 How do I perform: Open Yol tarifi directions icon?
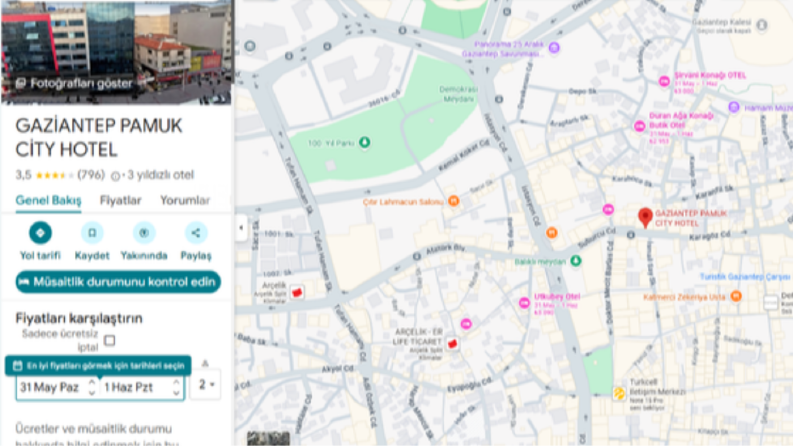coord(40,233)
